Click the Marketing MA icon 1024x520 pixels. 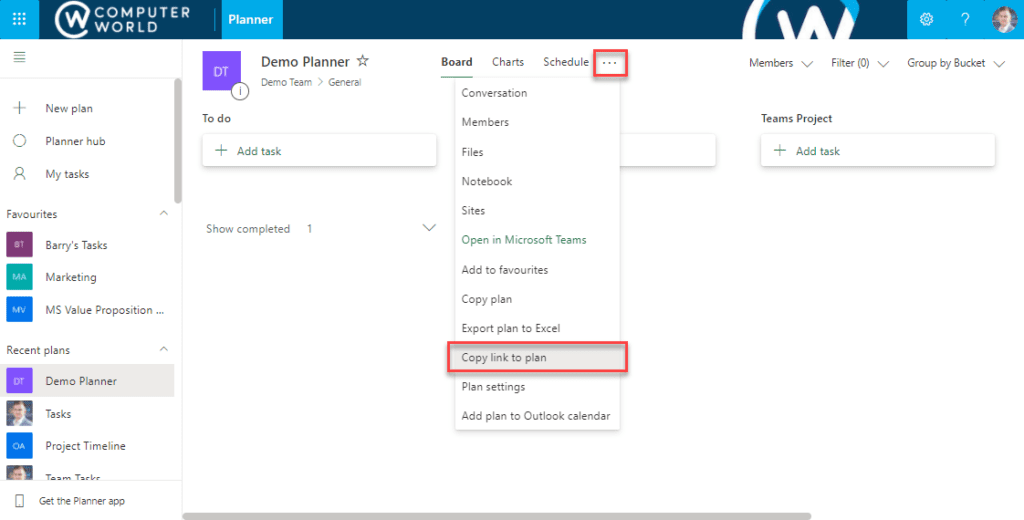click(x=19, y=277)
